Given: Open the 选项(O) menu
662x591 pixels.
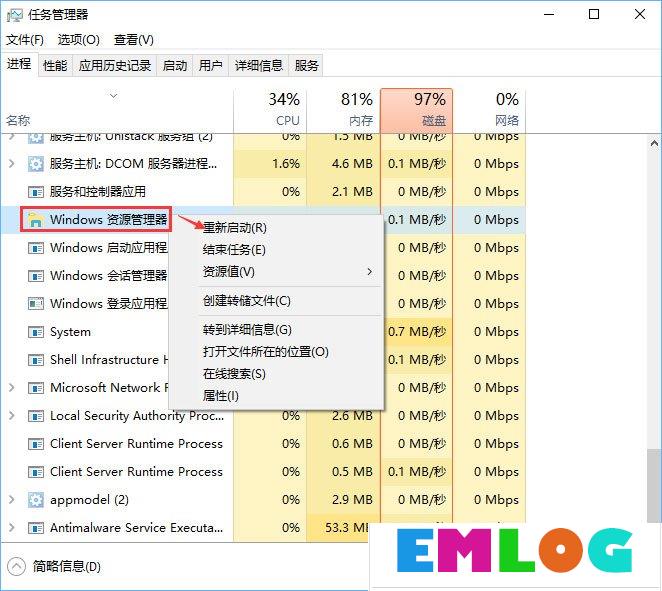Looking at the screenshot, I should 79,40.
